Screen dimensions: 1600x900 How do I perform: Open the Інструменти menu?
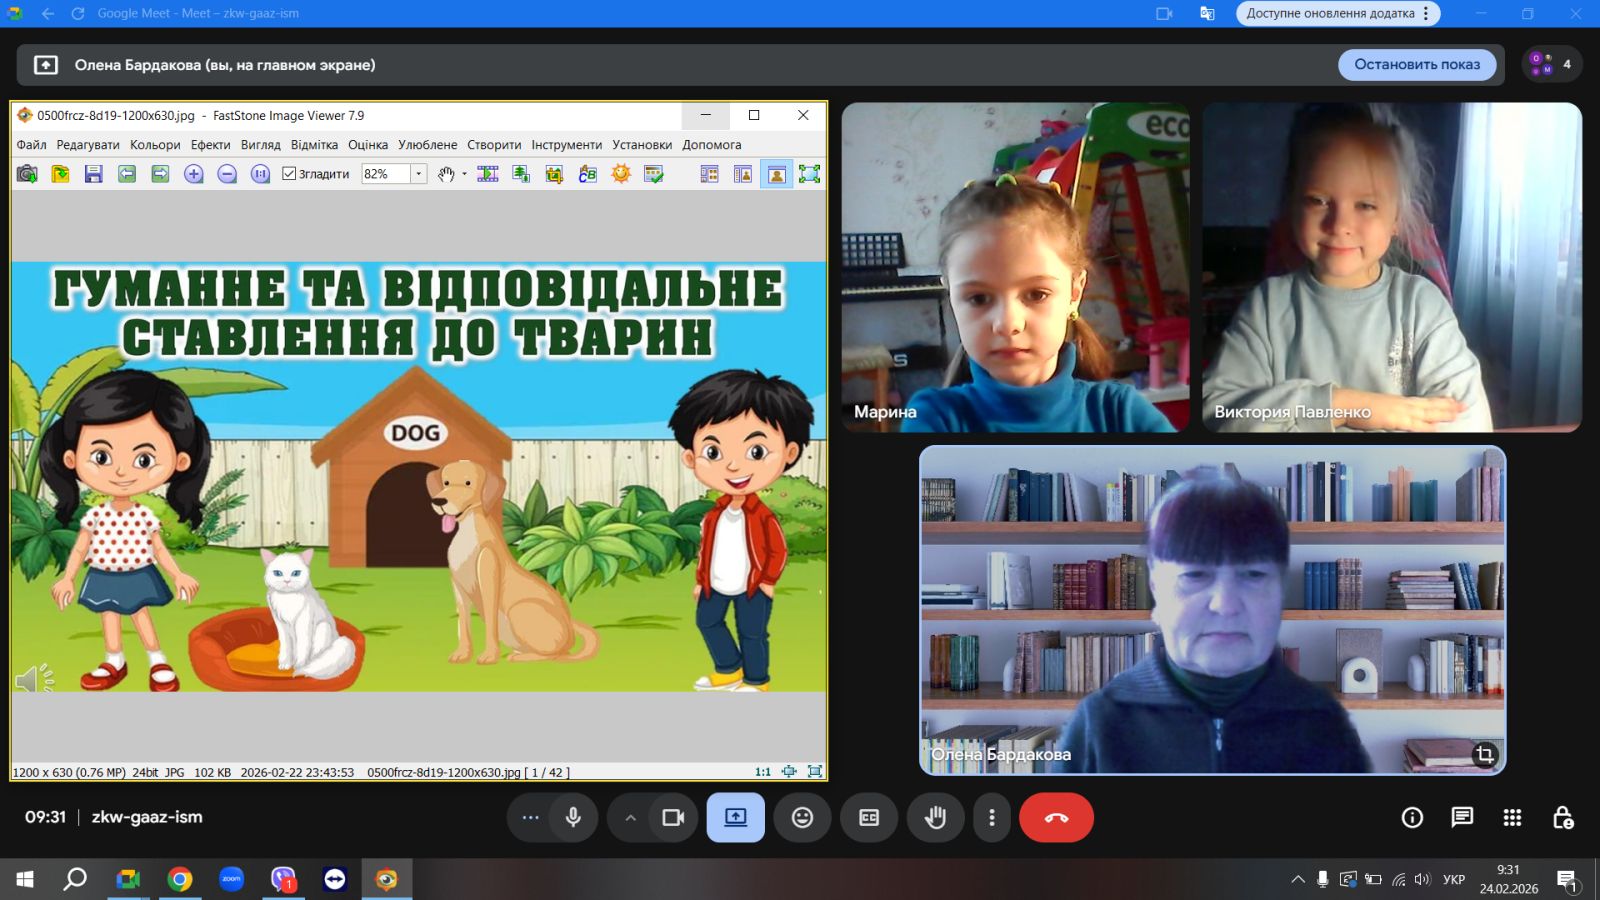(x=566, y=145)
